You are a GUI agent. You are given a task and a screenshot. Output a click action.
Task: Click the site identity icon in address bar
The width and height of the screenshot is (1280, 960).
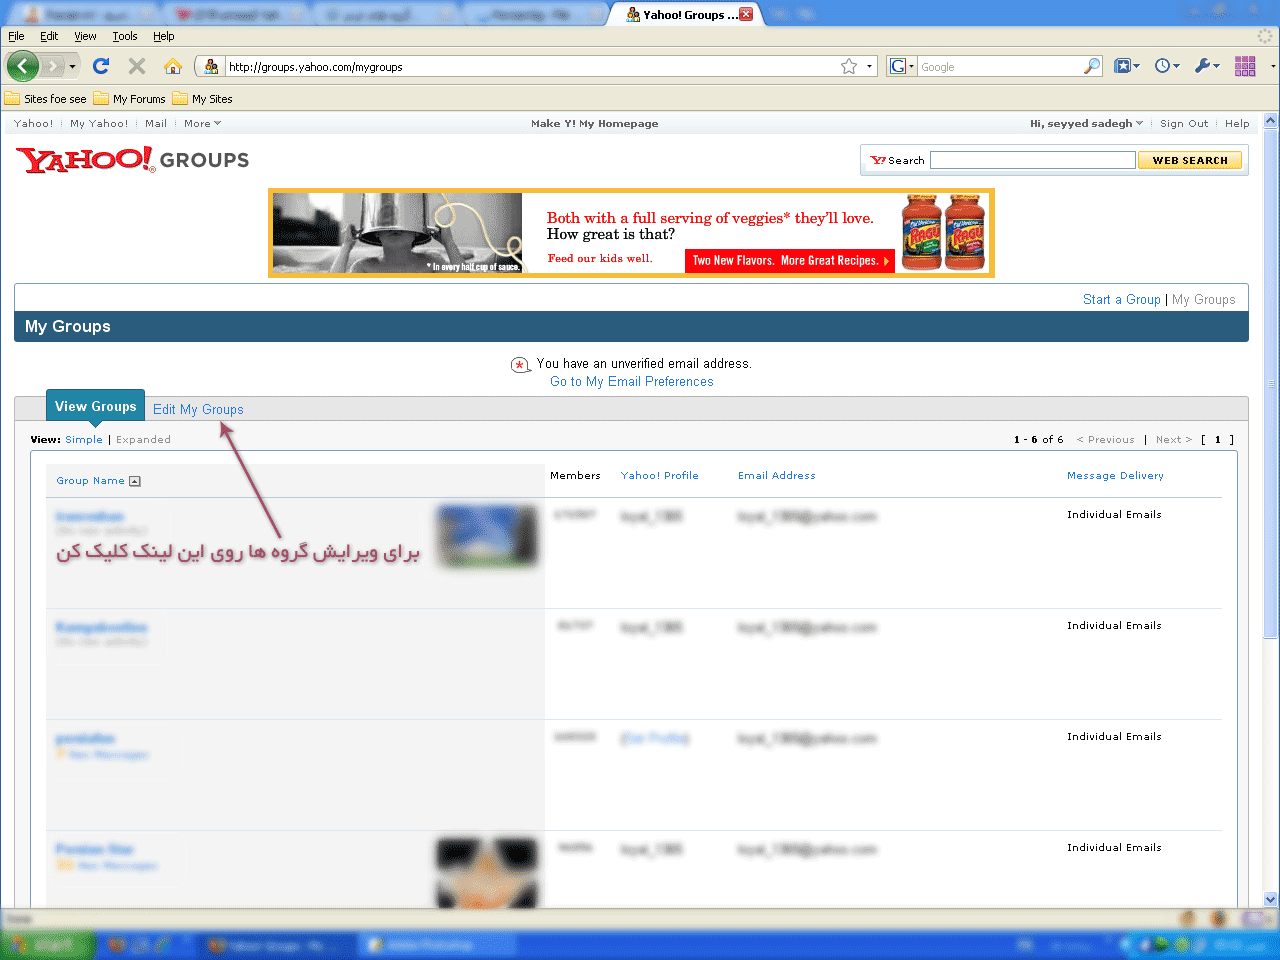click(x=211, y=67)
